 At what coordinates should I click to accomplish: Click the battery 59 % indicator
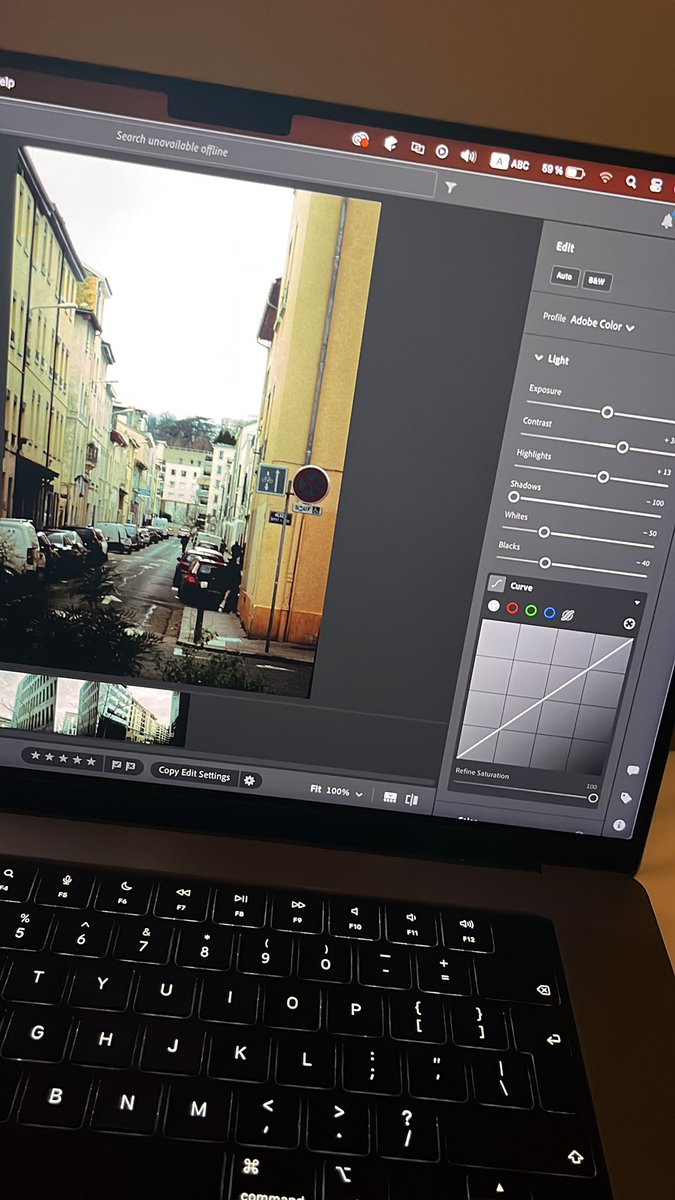coord(563,170)
